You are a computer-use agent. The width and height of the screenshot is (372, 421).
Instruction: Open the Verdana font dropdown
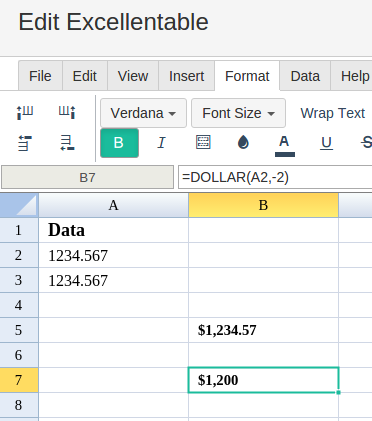click(x=143, y=113)
